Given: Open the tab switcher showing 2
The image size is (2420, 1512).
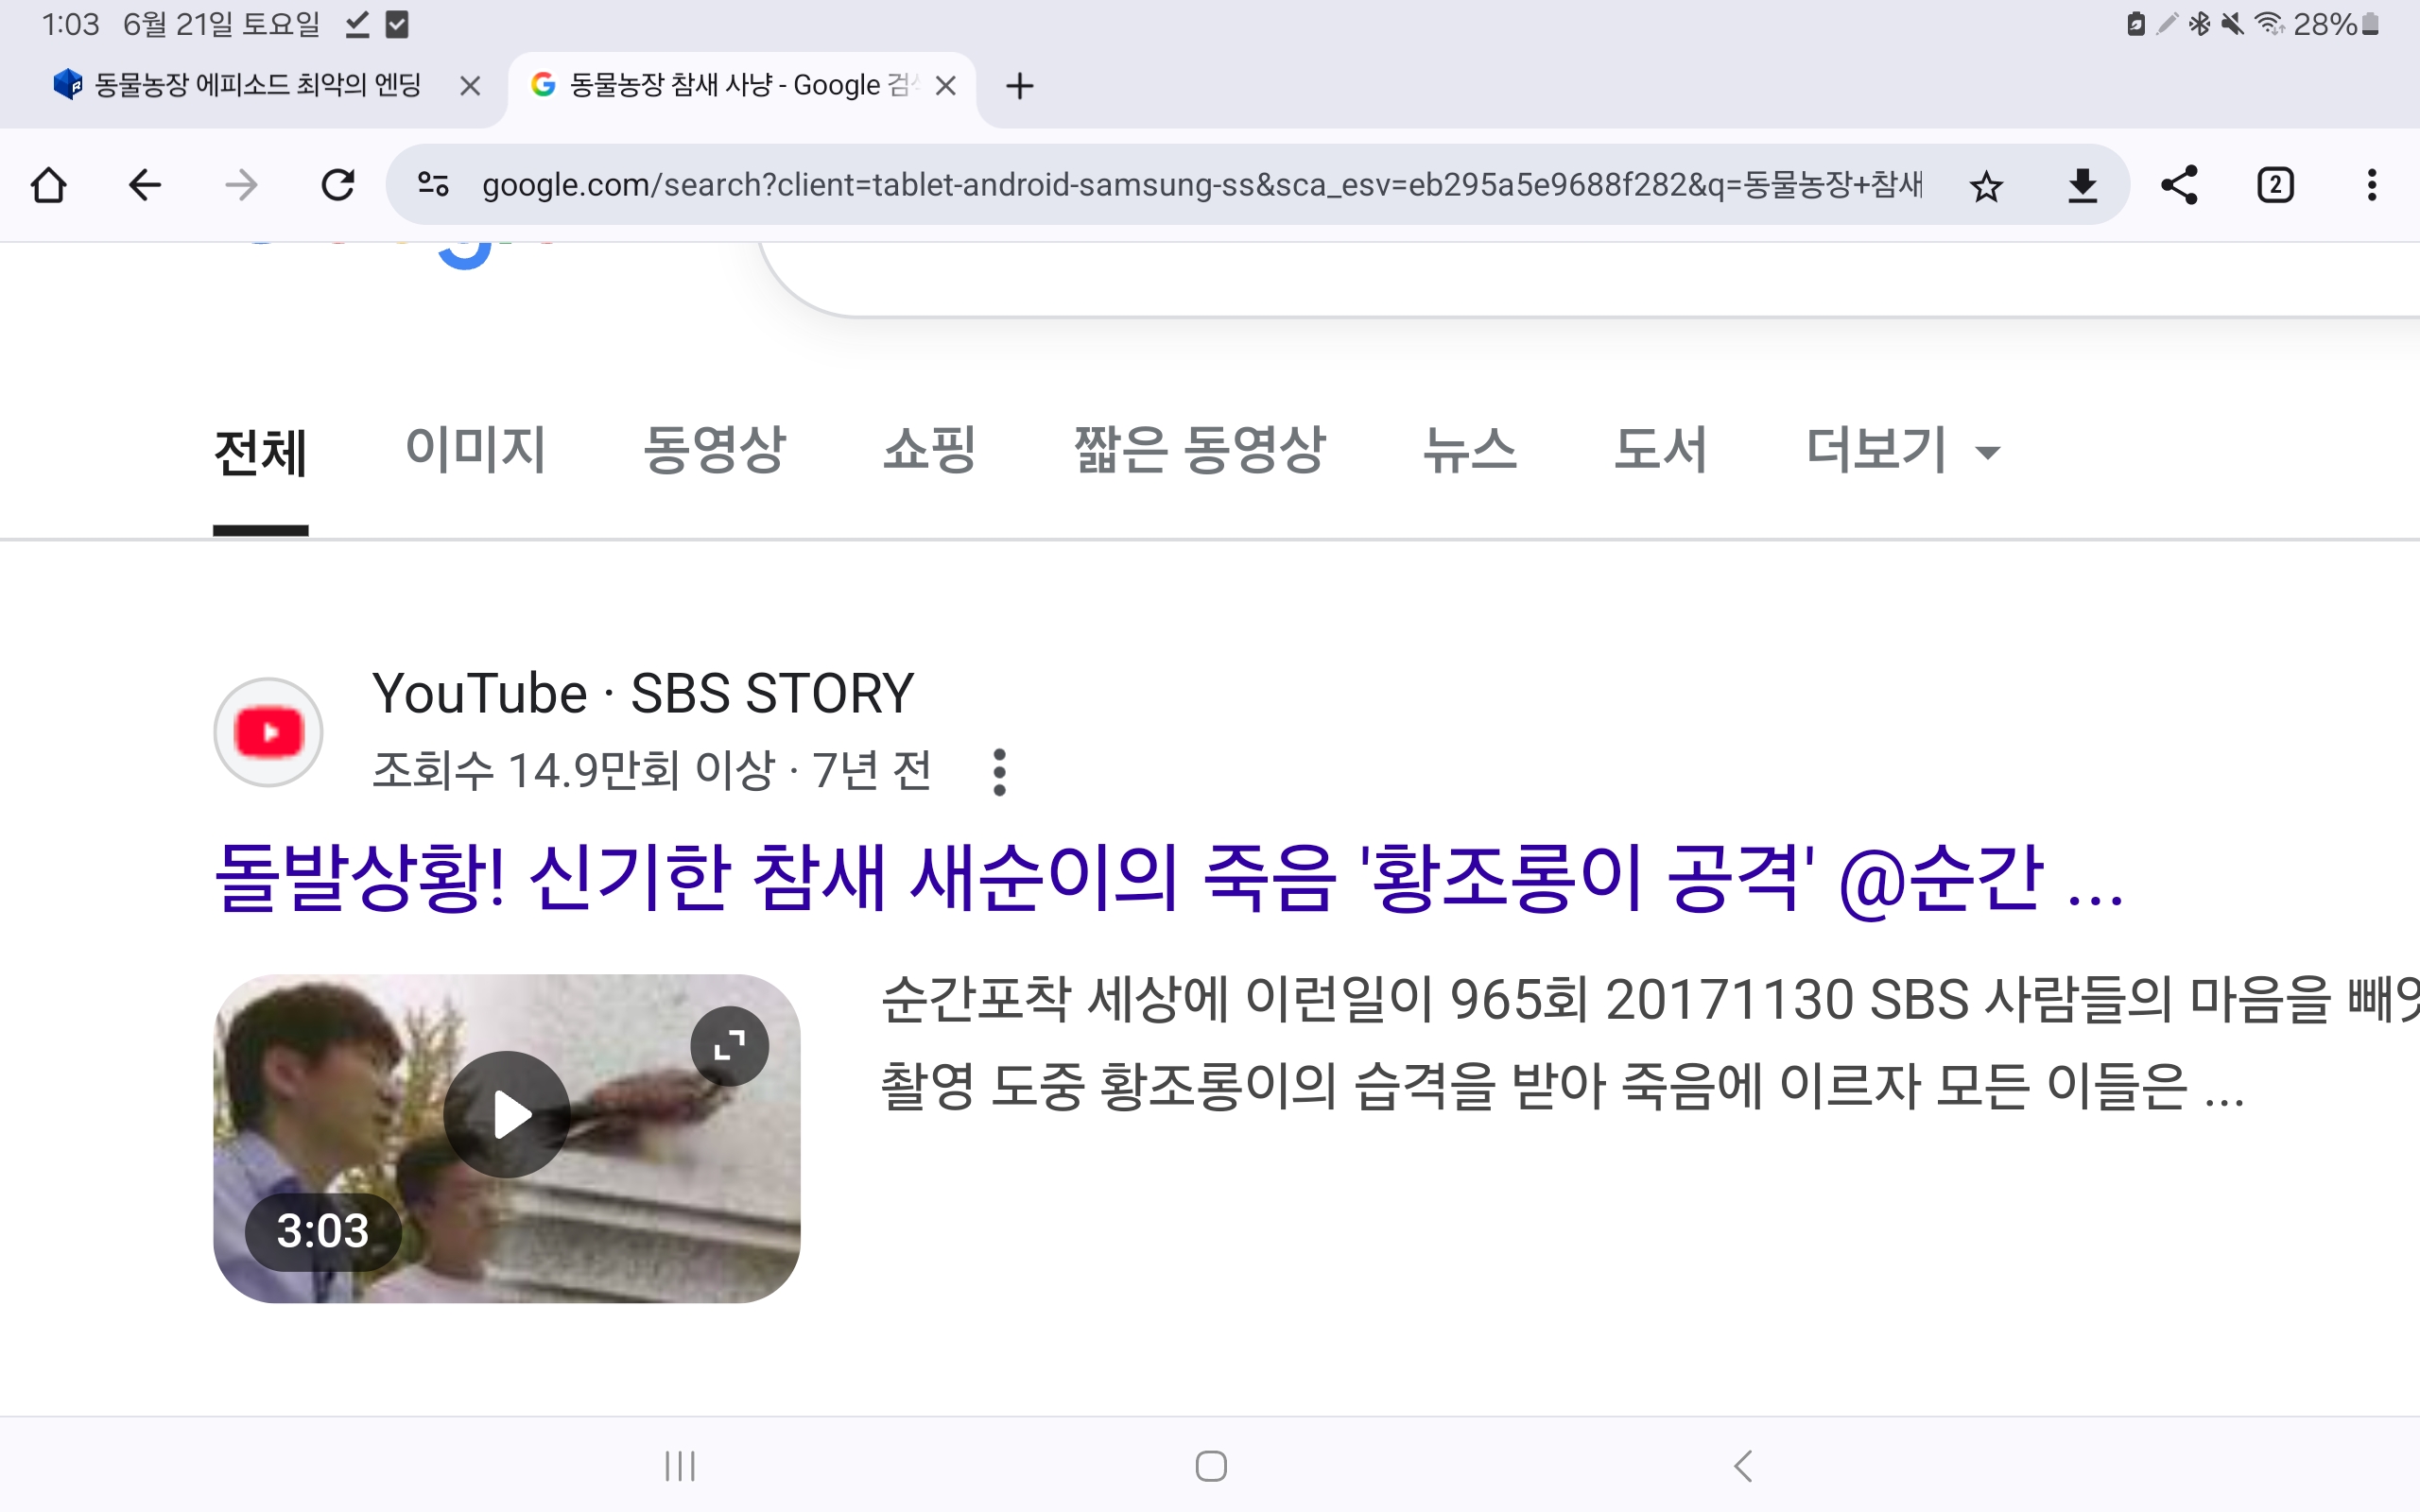Looking at the screenshot, I should [2275, 185].
